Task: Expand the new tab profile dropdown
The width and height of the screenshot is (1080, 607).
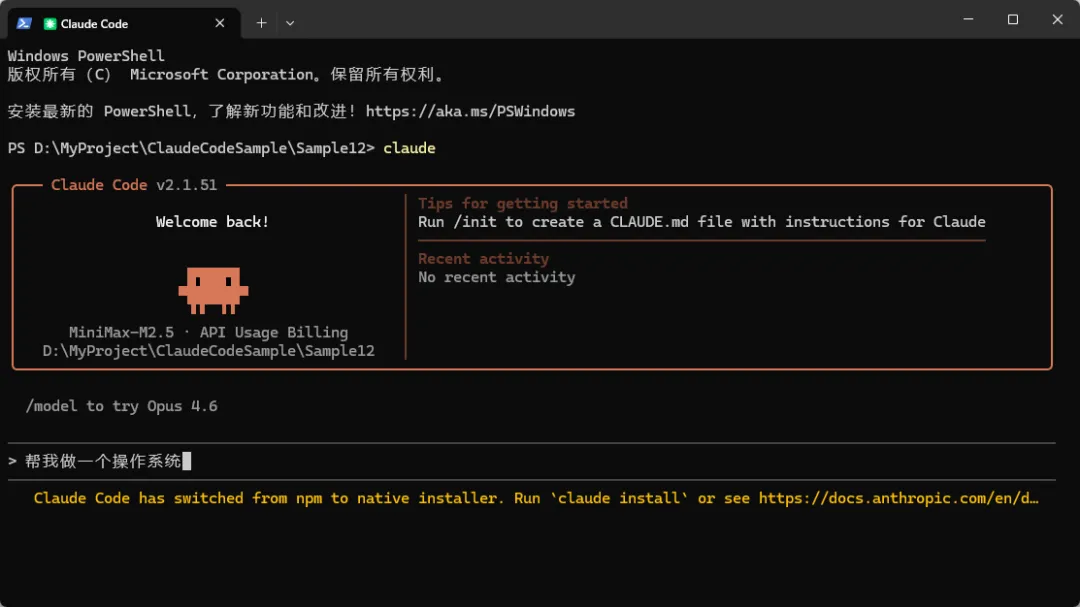Action: point(290,23)
